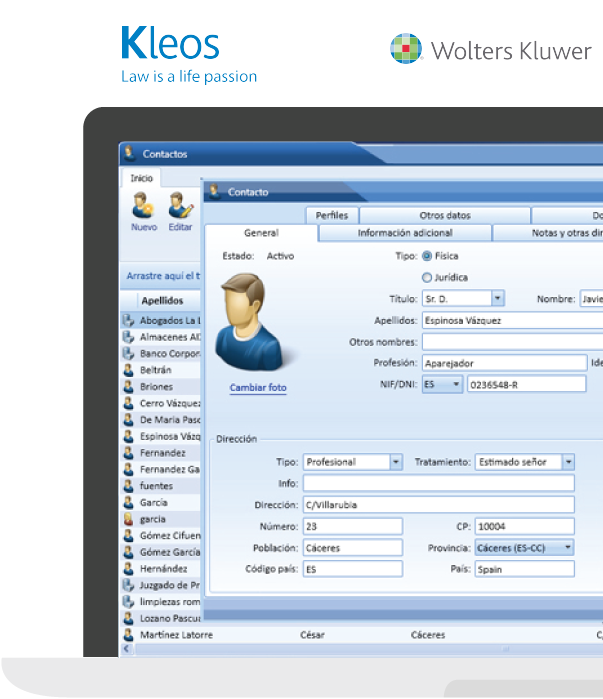
Task: Open the NIF/DNI country code dropdown
Action: (x=456, y=384)
